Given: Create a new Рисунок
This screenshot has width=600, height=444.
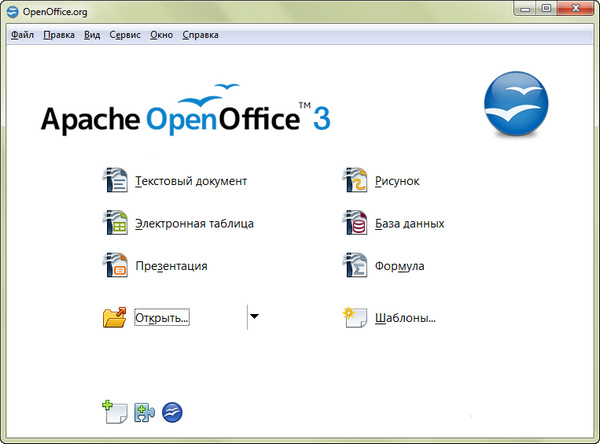Looking at the screenshot, I should click(x=397, y=181).
